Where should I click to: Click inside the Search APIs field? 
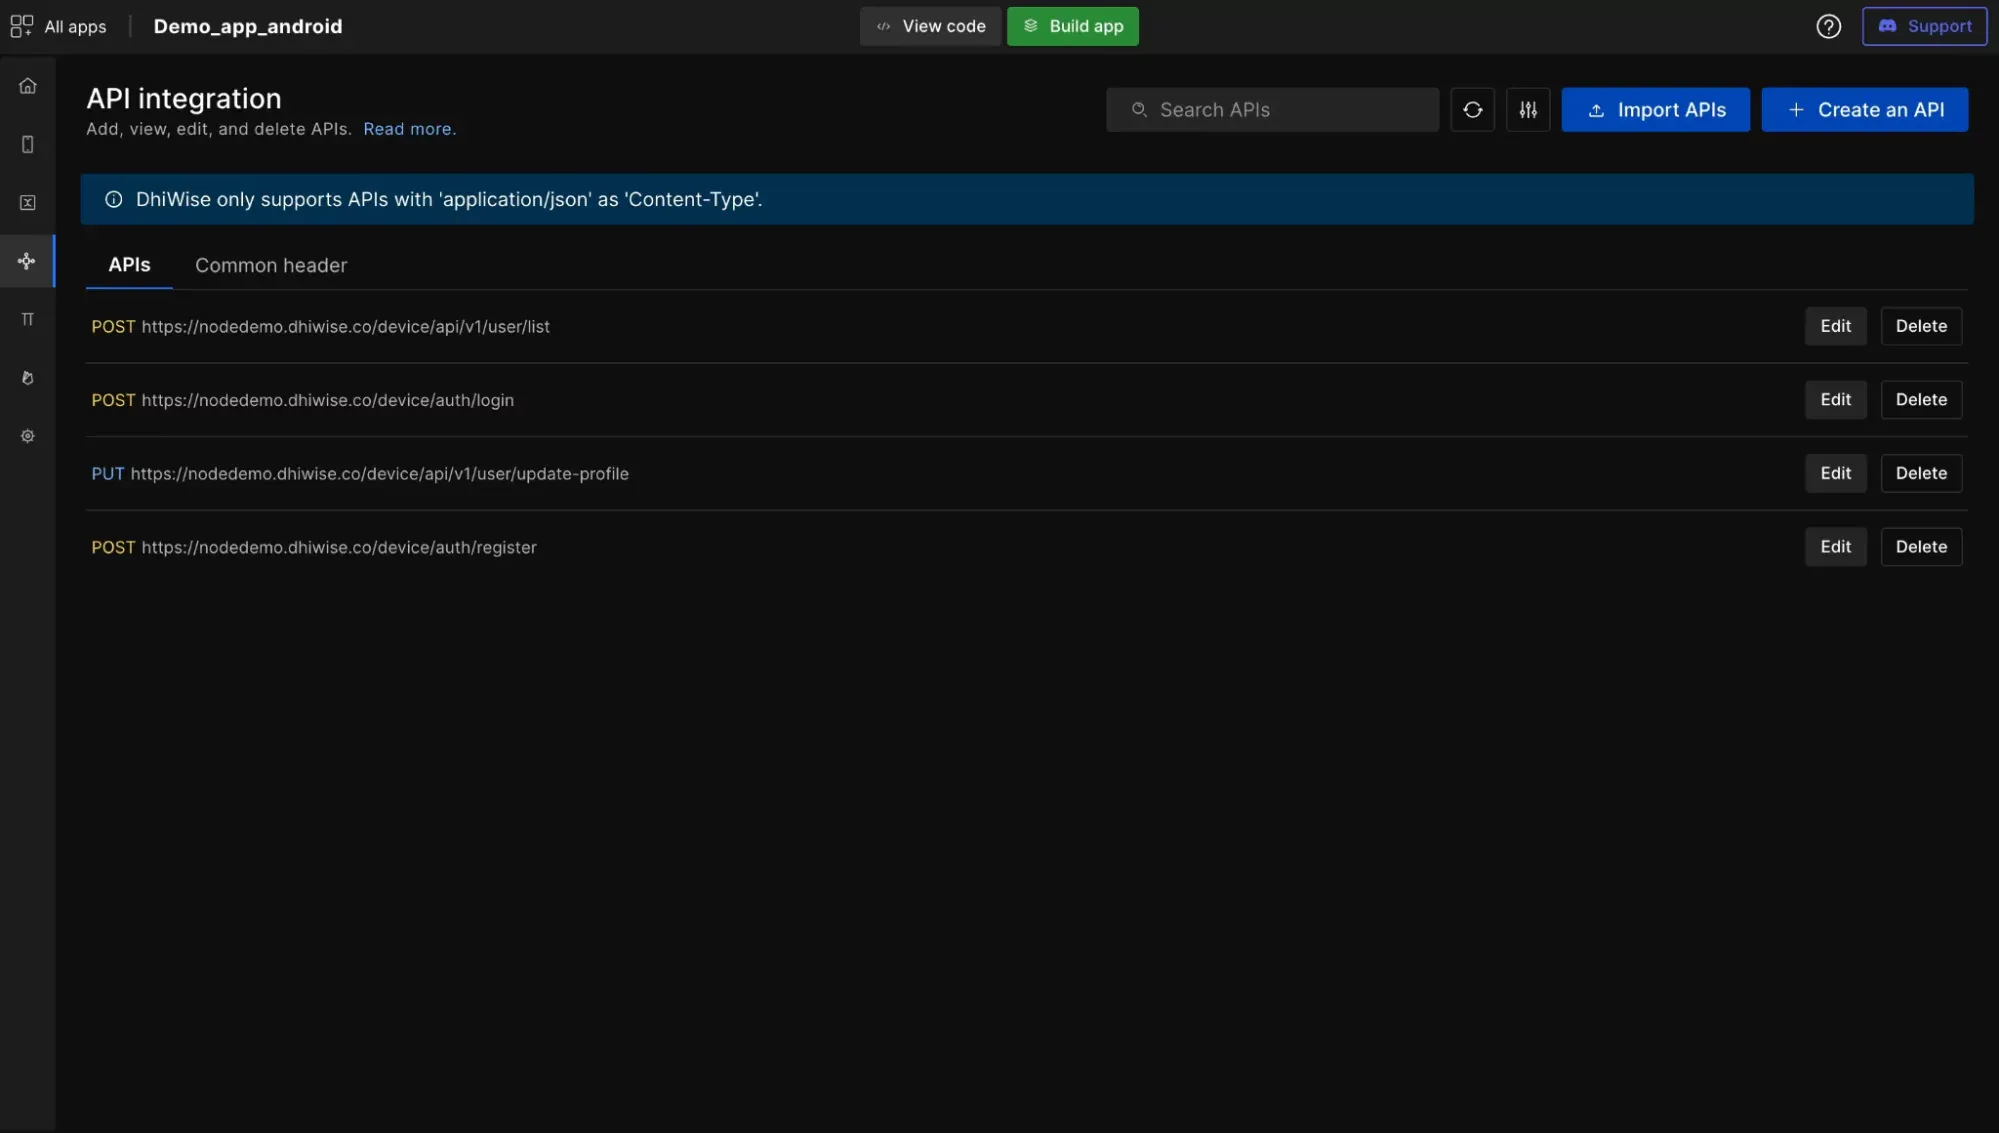pos(1270,109)
